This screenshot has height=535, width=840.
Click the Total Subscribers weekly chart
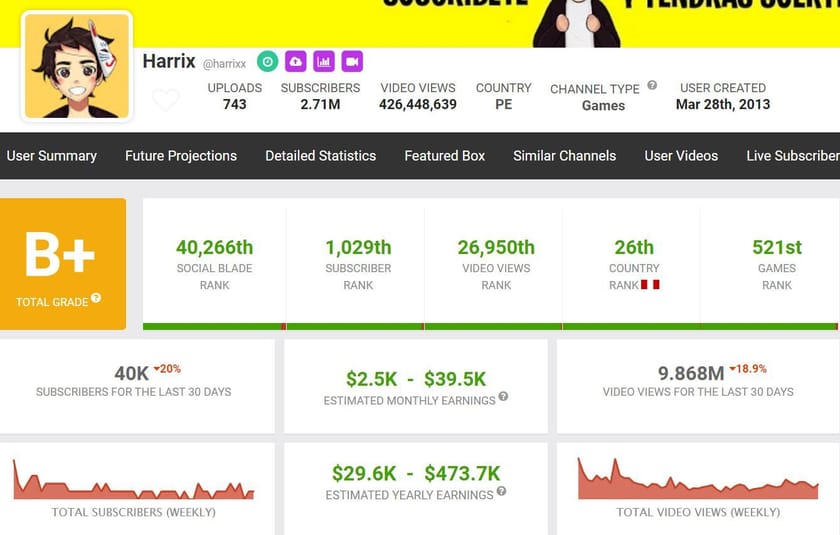pos(133,480)
